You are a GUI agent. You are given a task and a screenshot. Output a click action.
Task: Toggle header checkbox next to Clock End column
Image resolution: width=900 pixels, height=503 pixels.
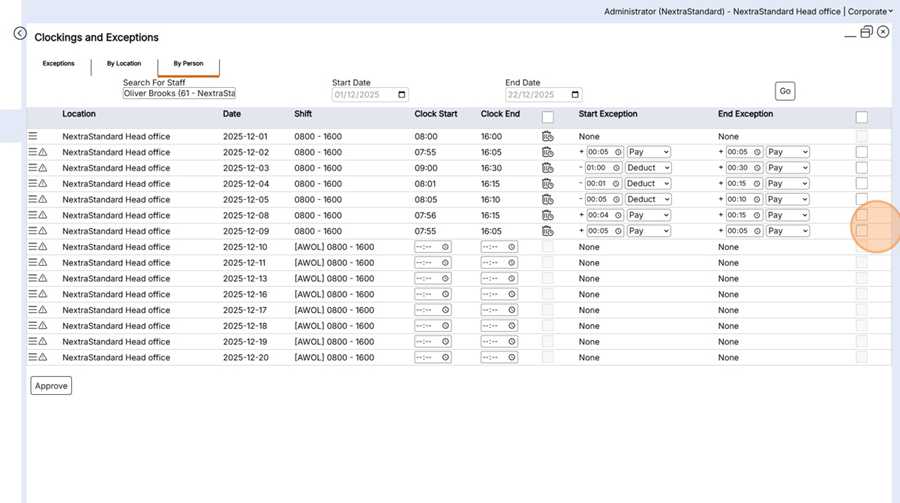[547, 117]
